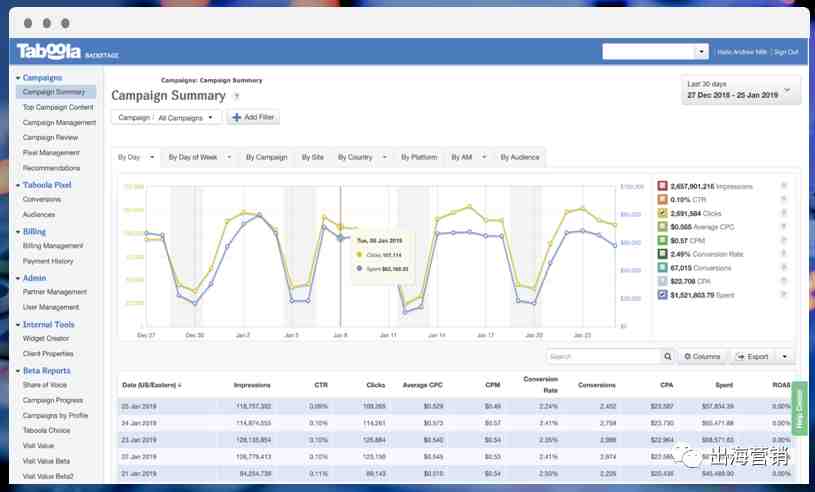Image resolution: width=815 pixels, height=492 pixels.
Task: Sort table by Impressions column header
Action: click(252, 385)
